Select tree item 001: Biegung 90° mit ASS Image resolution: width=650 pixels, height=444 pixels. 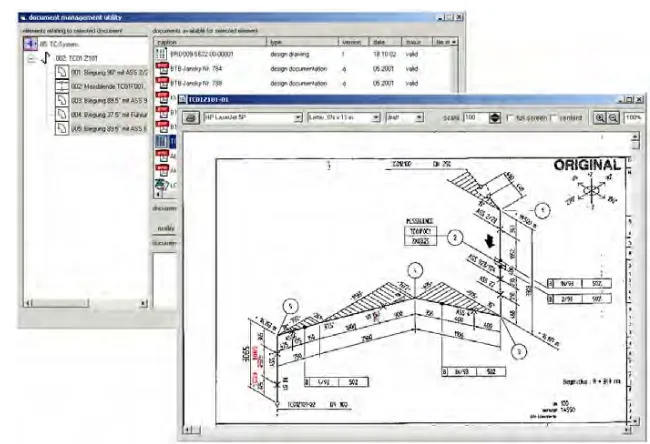click(109, 73)
